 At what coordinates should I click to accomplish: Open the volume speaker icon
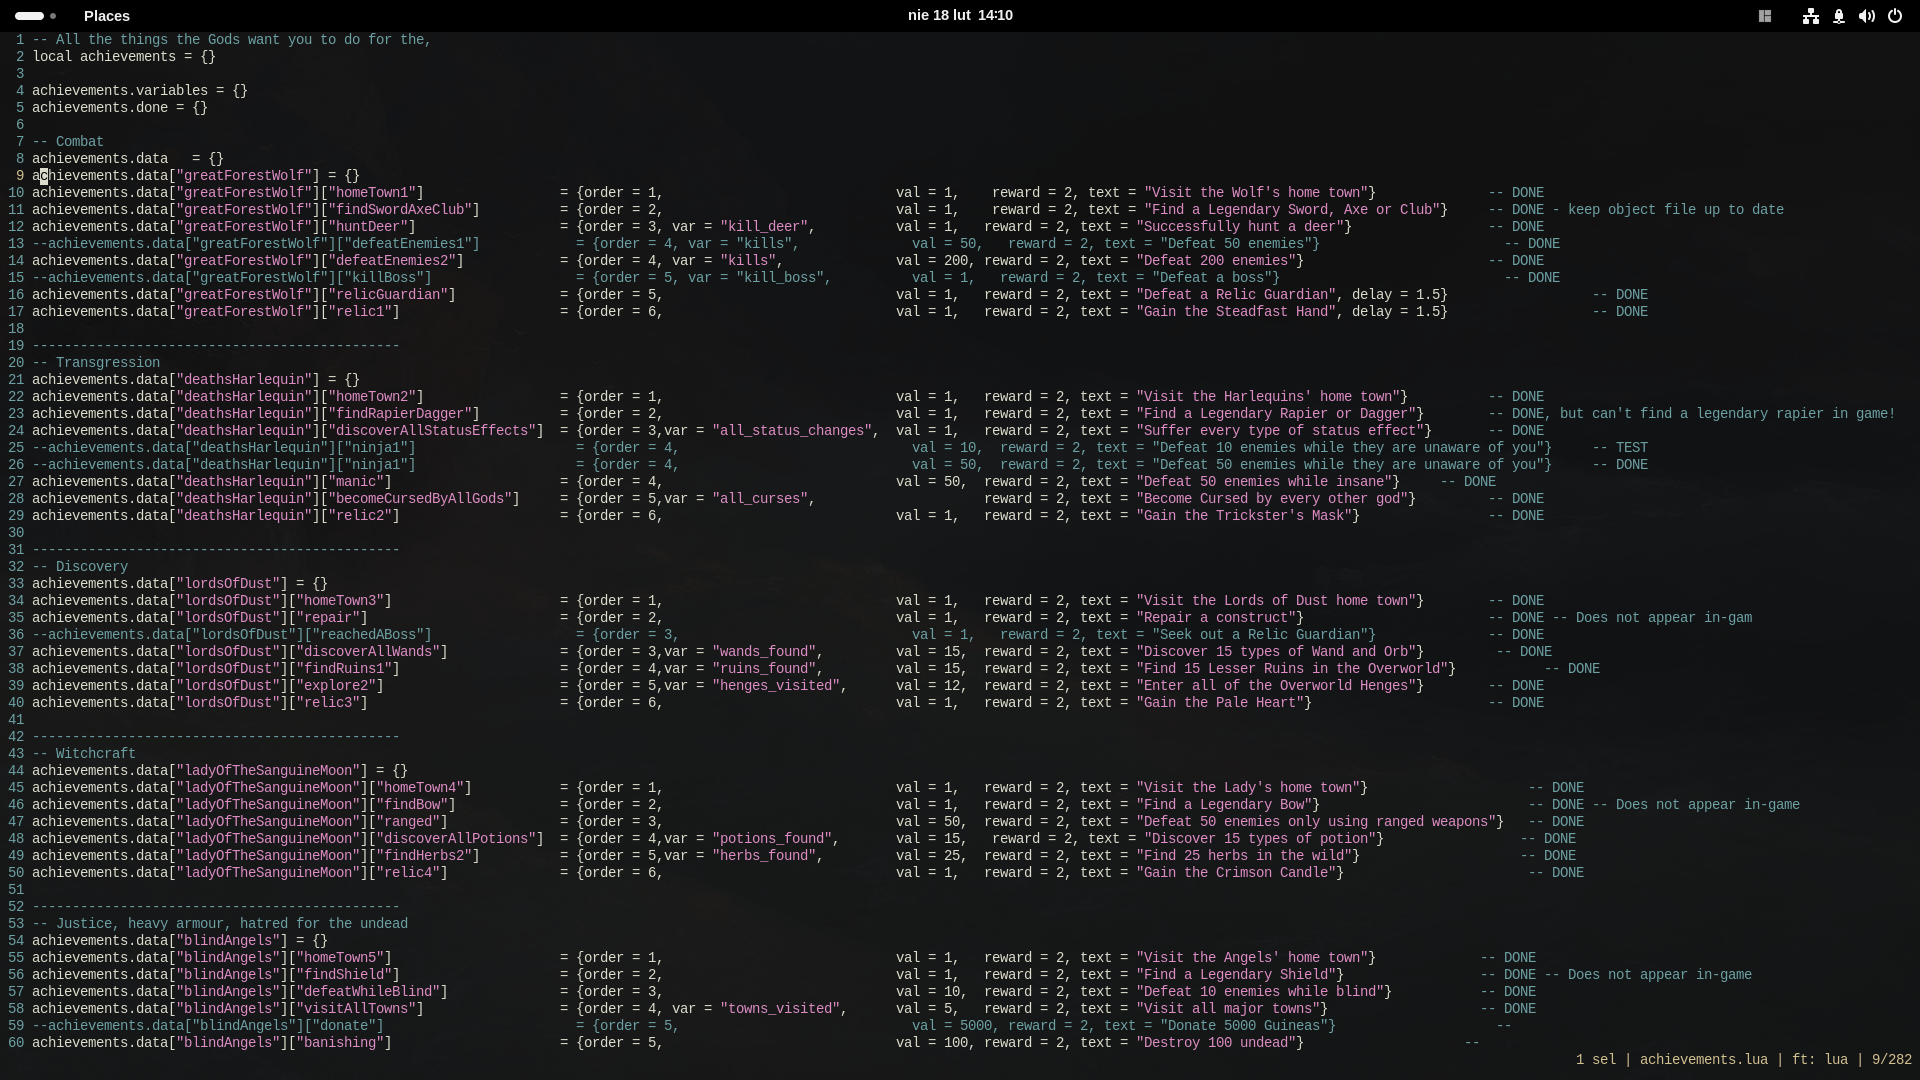1866,16
